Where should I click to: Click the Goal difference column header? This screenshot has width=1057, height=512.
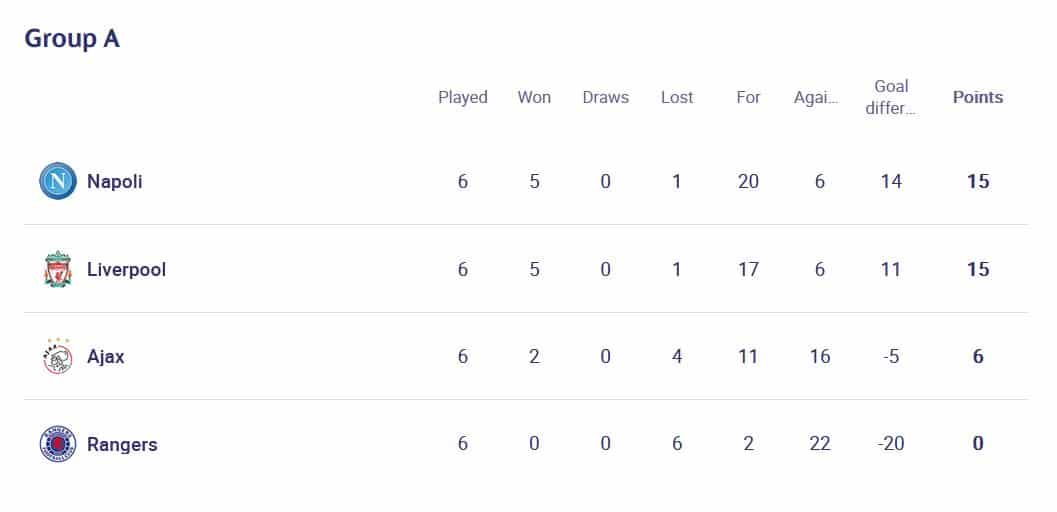pyautogui.click(x=890, y=97)
